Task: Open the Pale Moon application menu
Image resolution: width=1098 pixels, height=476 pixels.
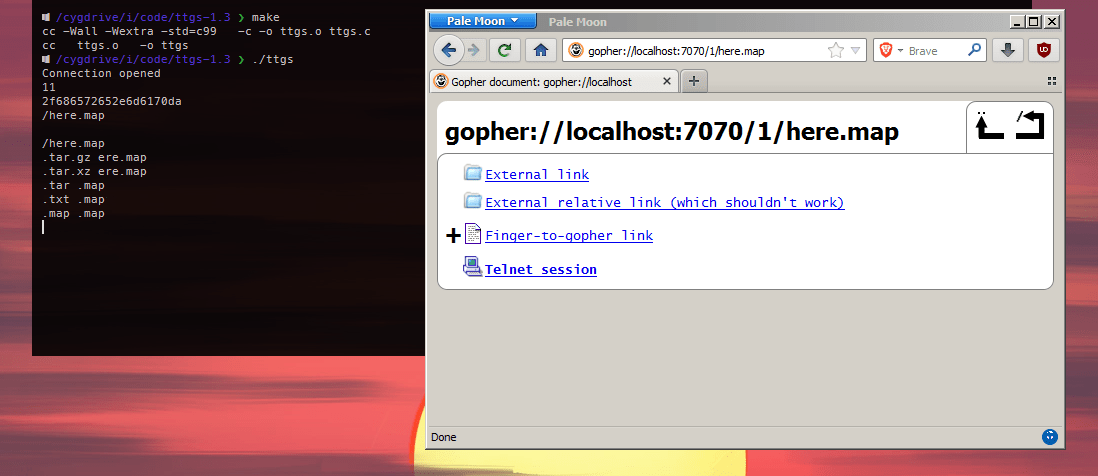Action: coord(483,21)
